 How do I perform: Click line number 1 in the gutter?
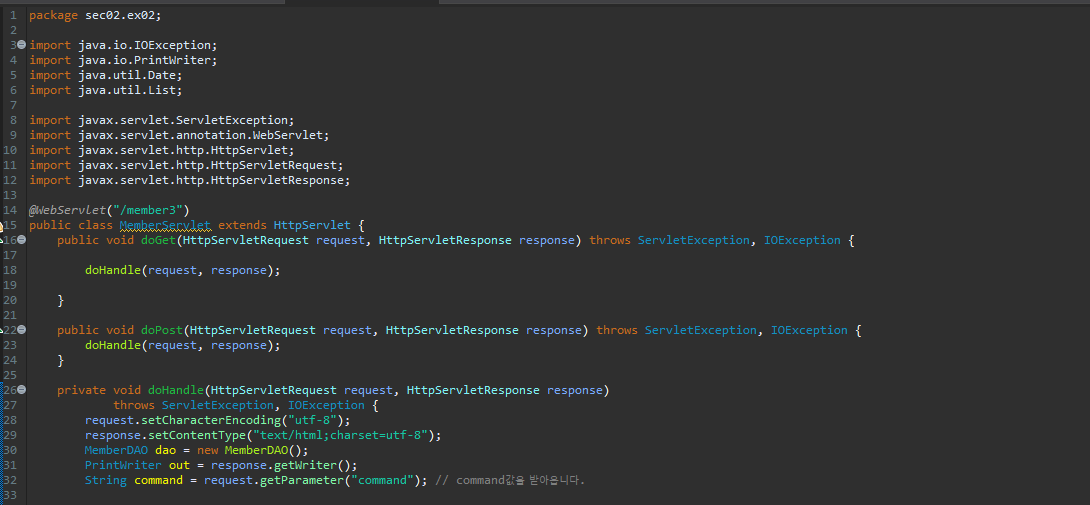(13, 15)
